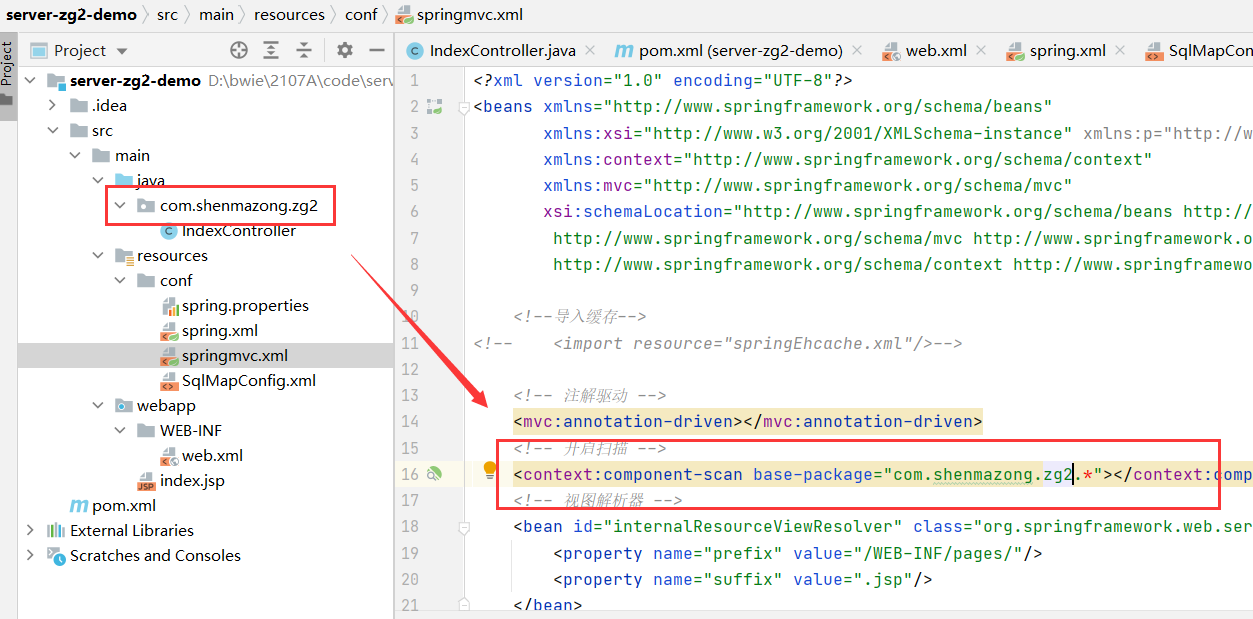The height and width of the screenshot is (619, 1253).
Task: Click breadcrumb resources
Action: click(x=289, y=14)
